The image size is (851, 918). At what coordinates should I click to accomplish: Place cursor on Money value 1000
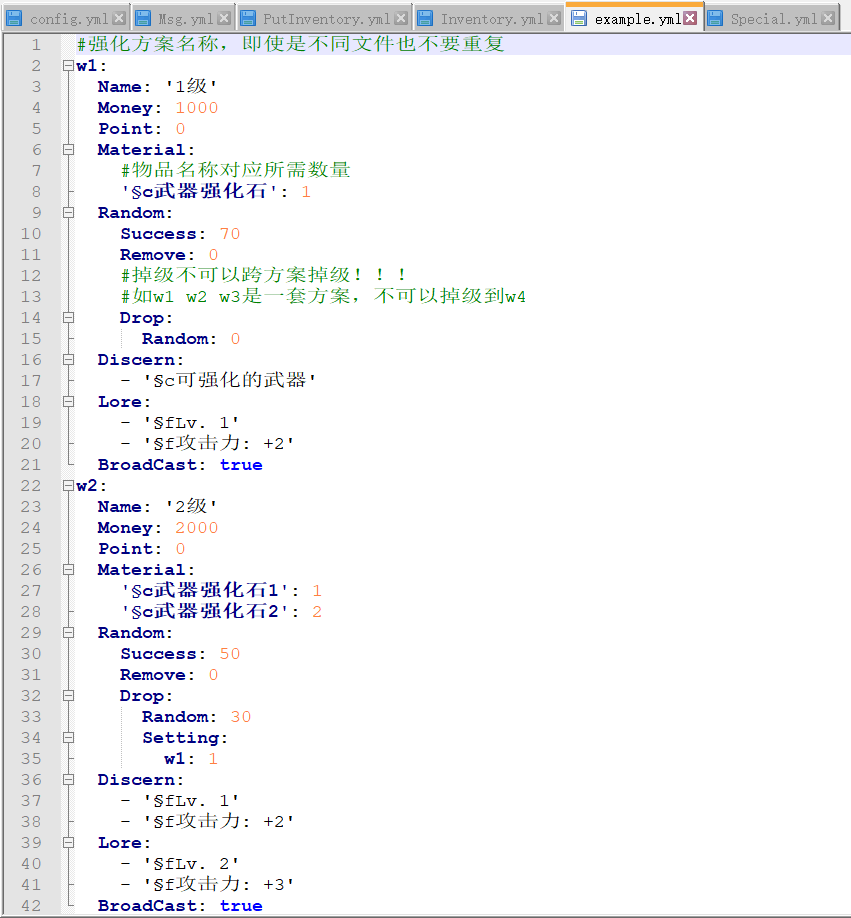[197, 108]
